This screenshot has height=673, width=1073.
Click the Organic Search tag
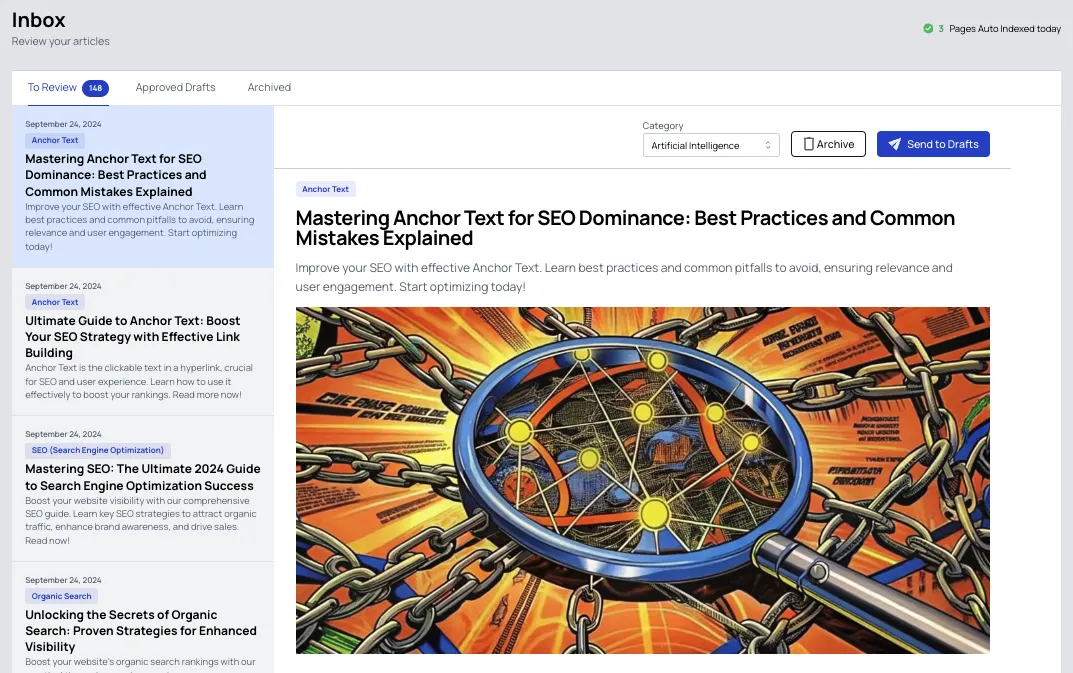(62, 596)
